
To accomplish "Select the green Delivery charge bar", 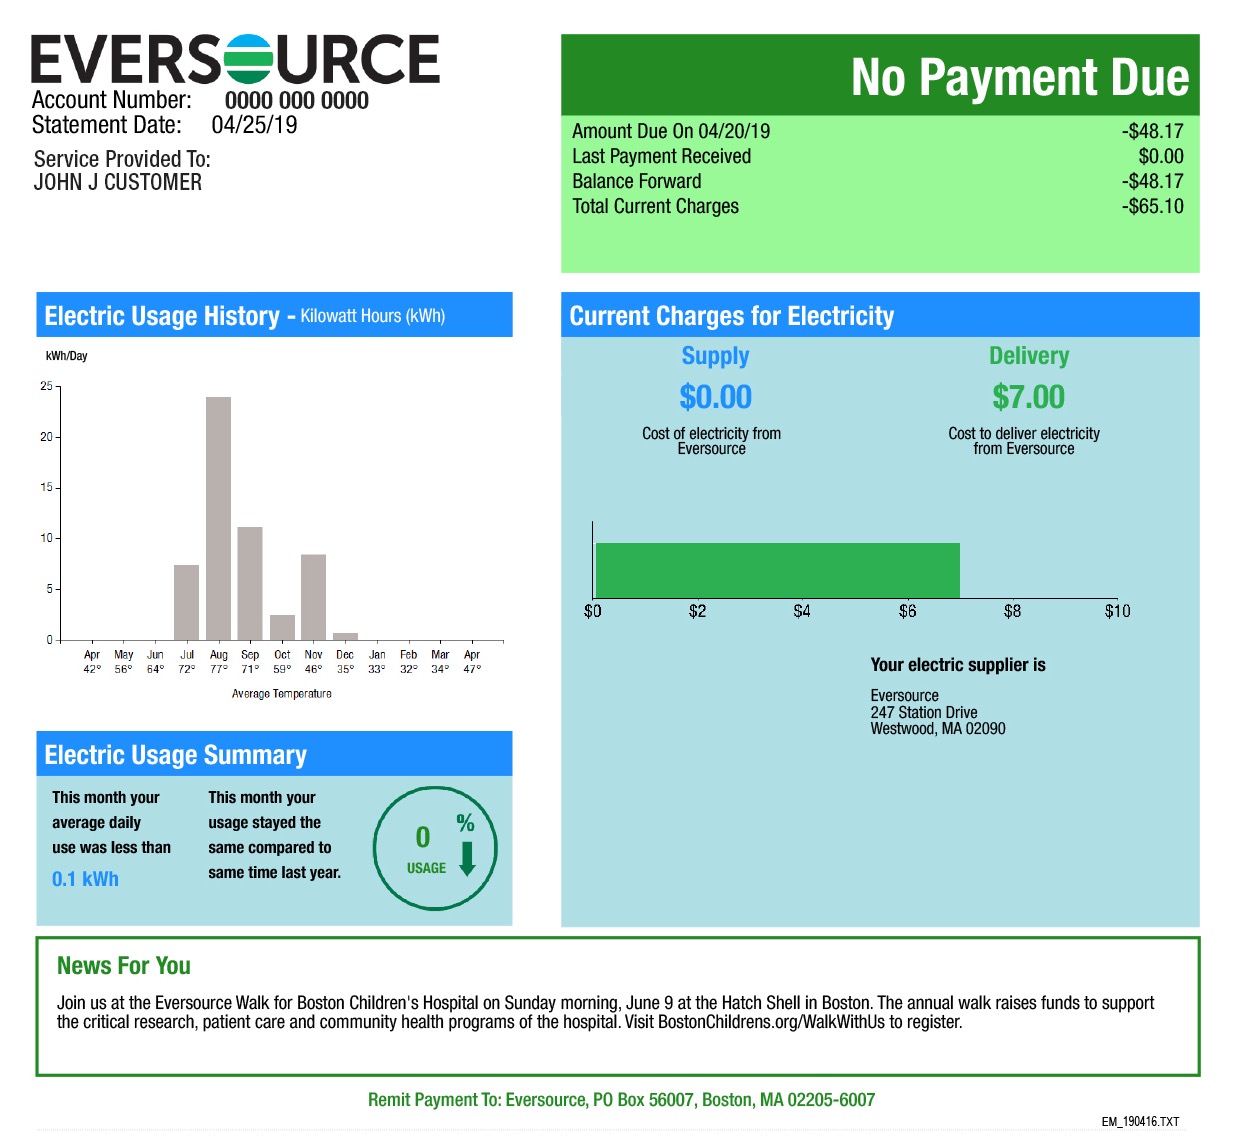I will [777, 568].
